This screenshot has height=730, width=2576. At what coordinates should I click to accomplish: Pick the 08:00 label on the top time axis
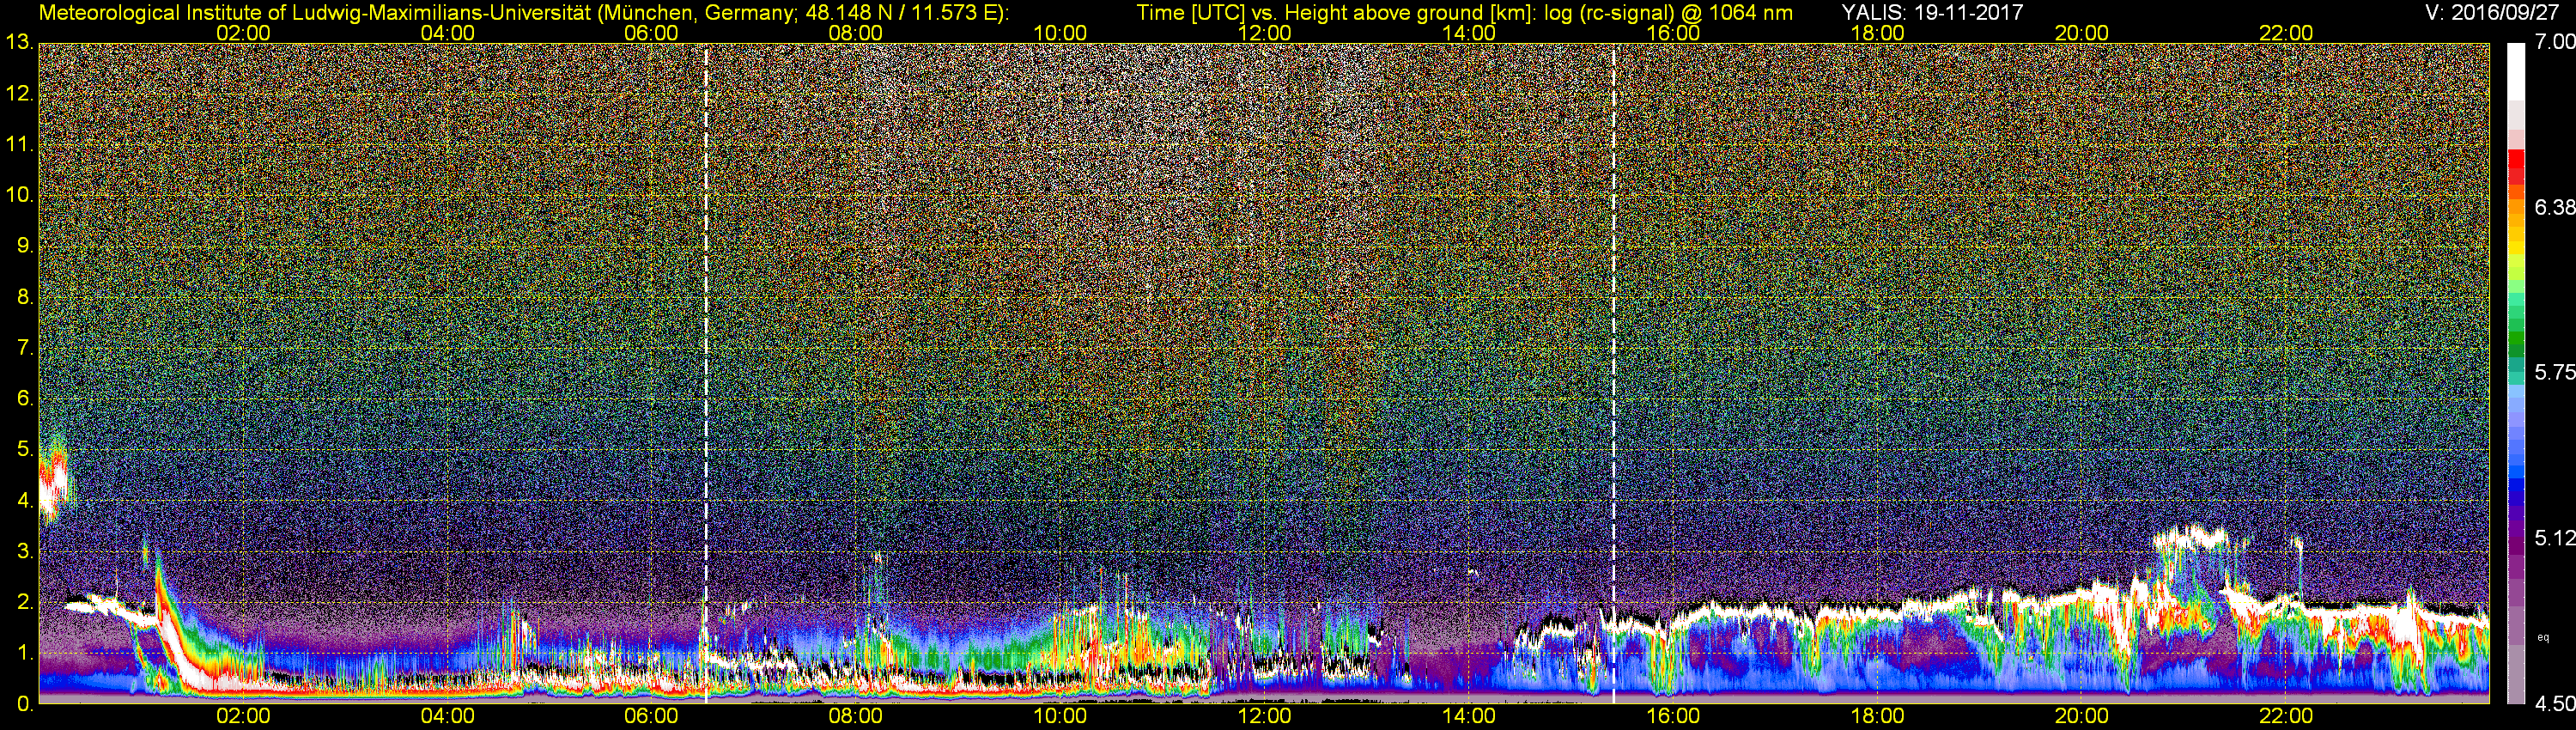855,33
